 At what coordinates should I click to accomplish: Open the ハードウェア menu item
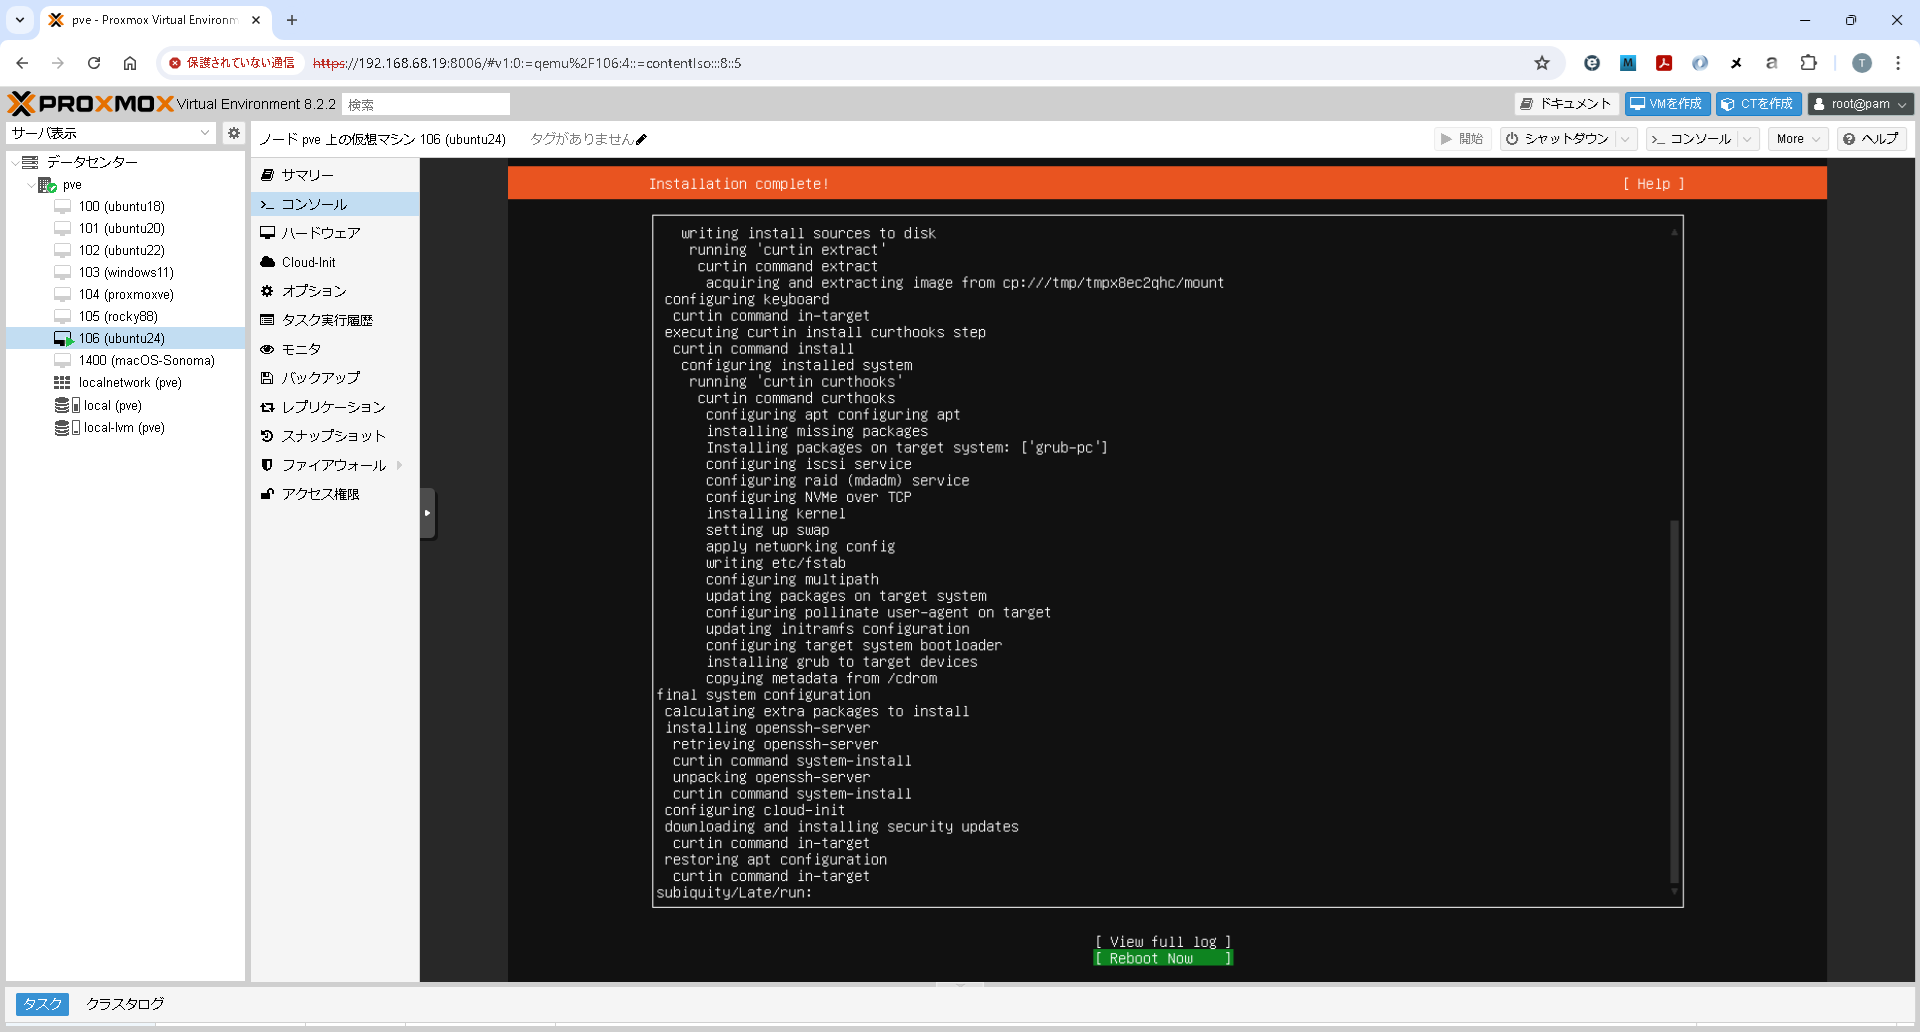click(x=335, y=233)
